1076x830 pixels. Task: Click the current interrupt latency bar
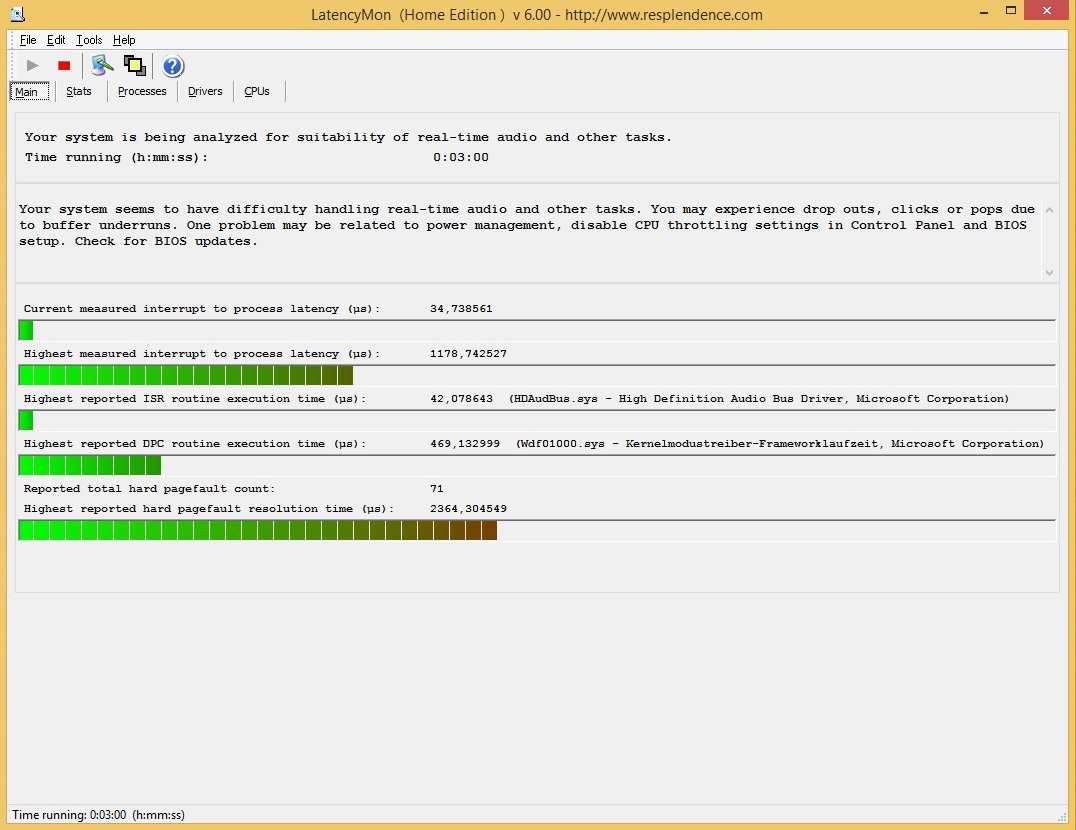point(537,331)
